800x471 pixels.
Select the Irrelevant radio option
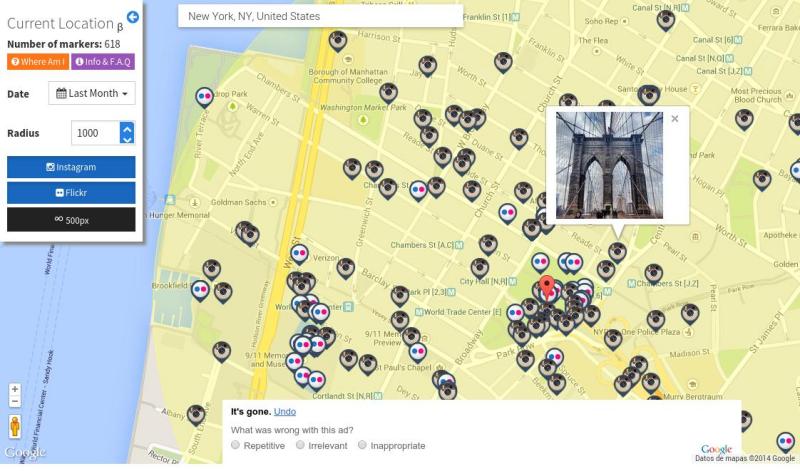[x=301, y=445]
